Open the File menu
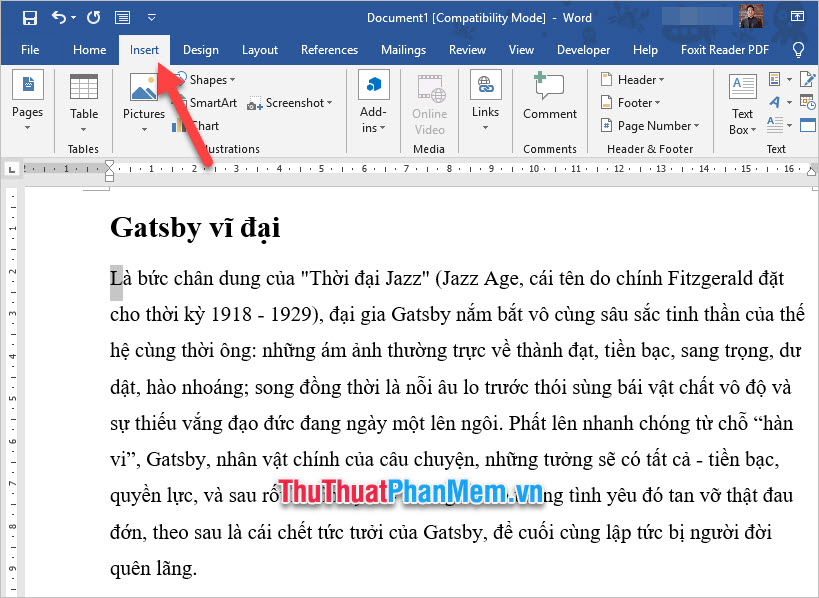 tap(30, 50)
